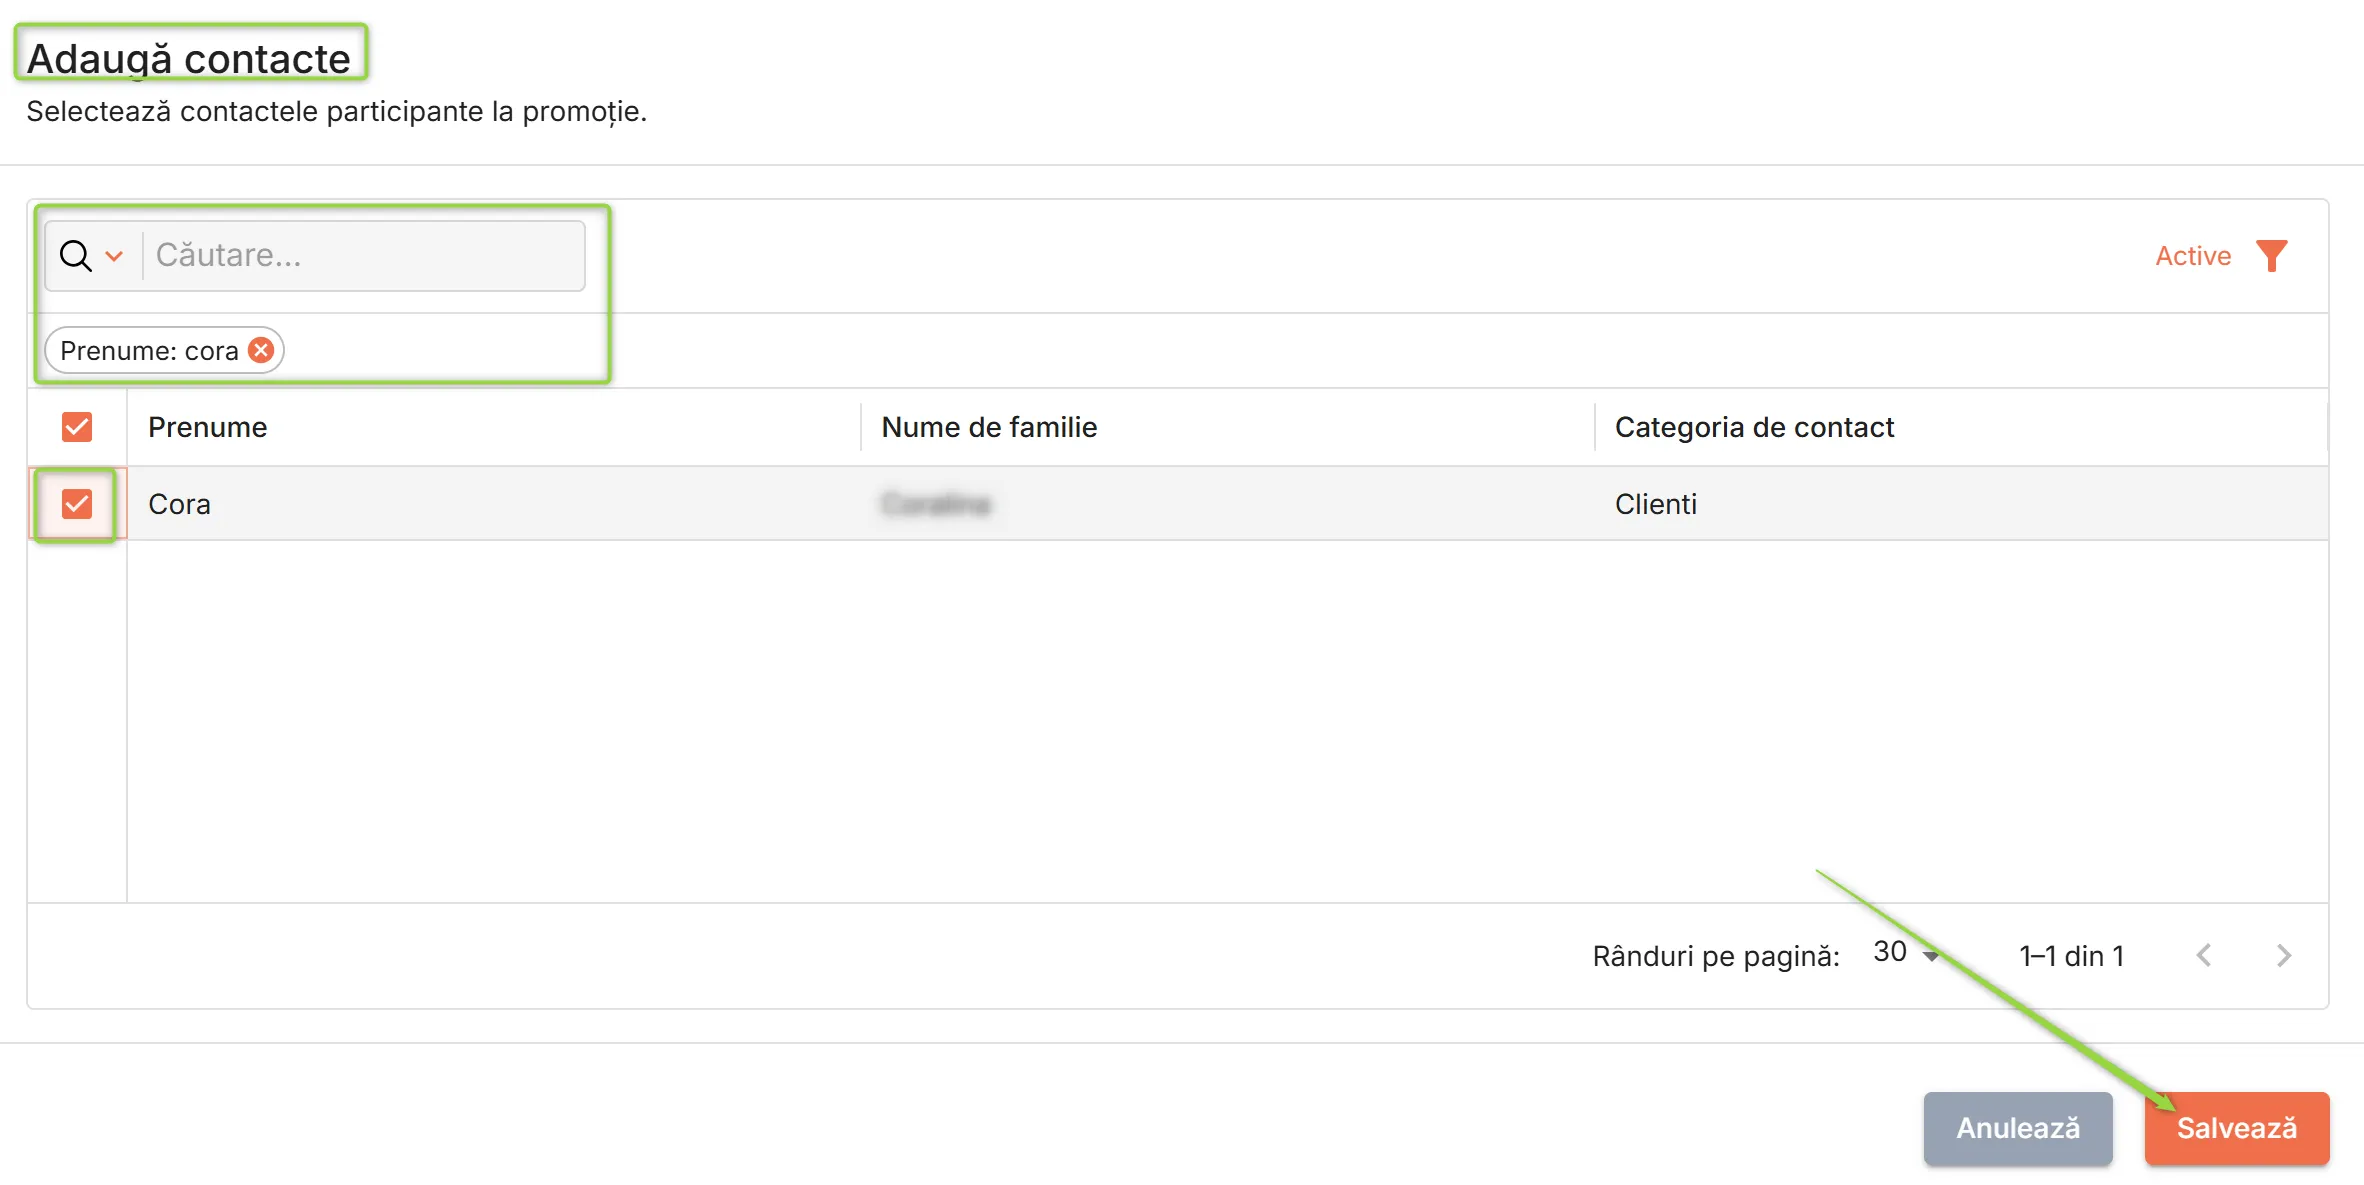Click the Salvează button
Viewport: 2364px width, 1185px height.
tap(2237, 1128)
